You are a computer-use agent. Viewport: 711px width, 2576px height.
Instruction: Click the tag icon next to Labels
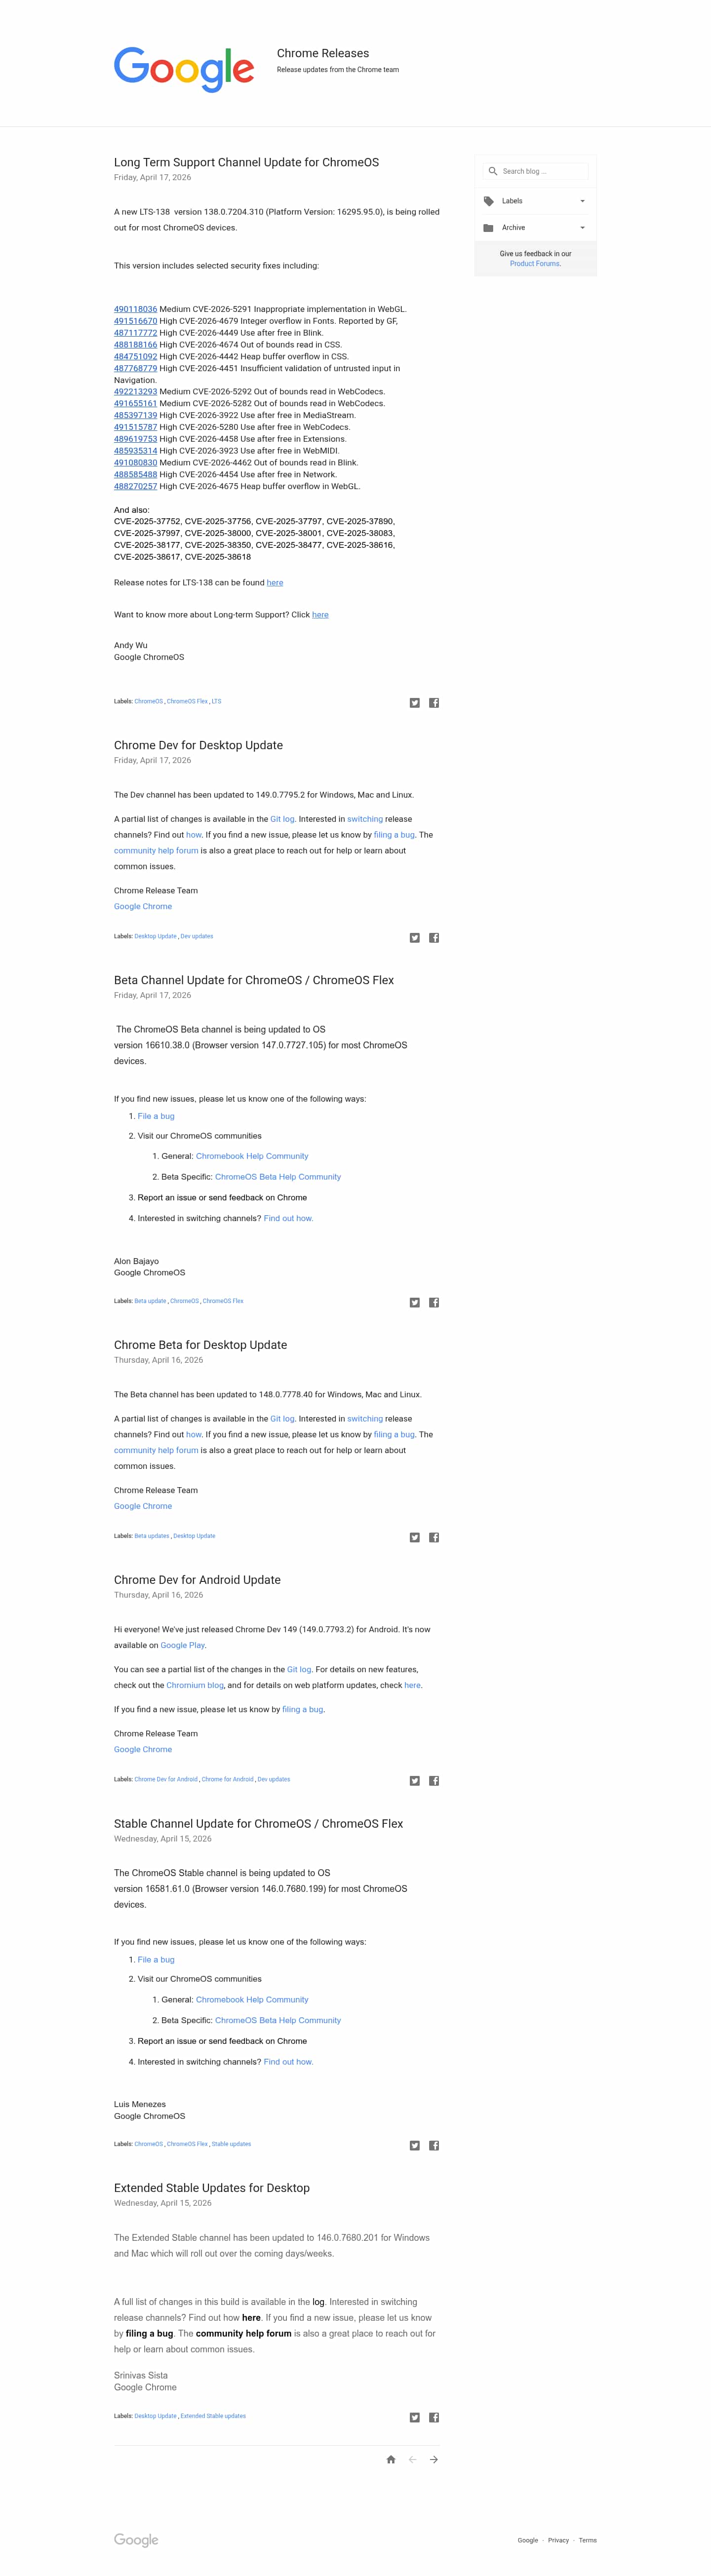click(x=489, y=201)
